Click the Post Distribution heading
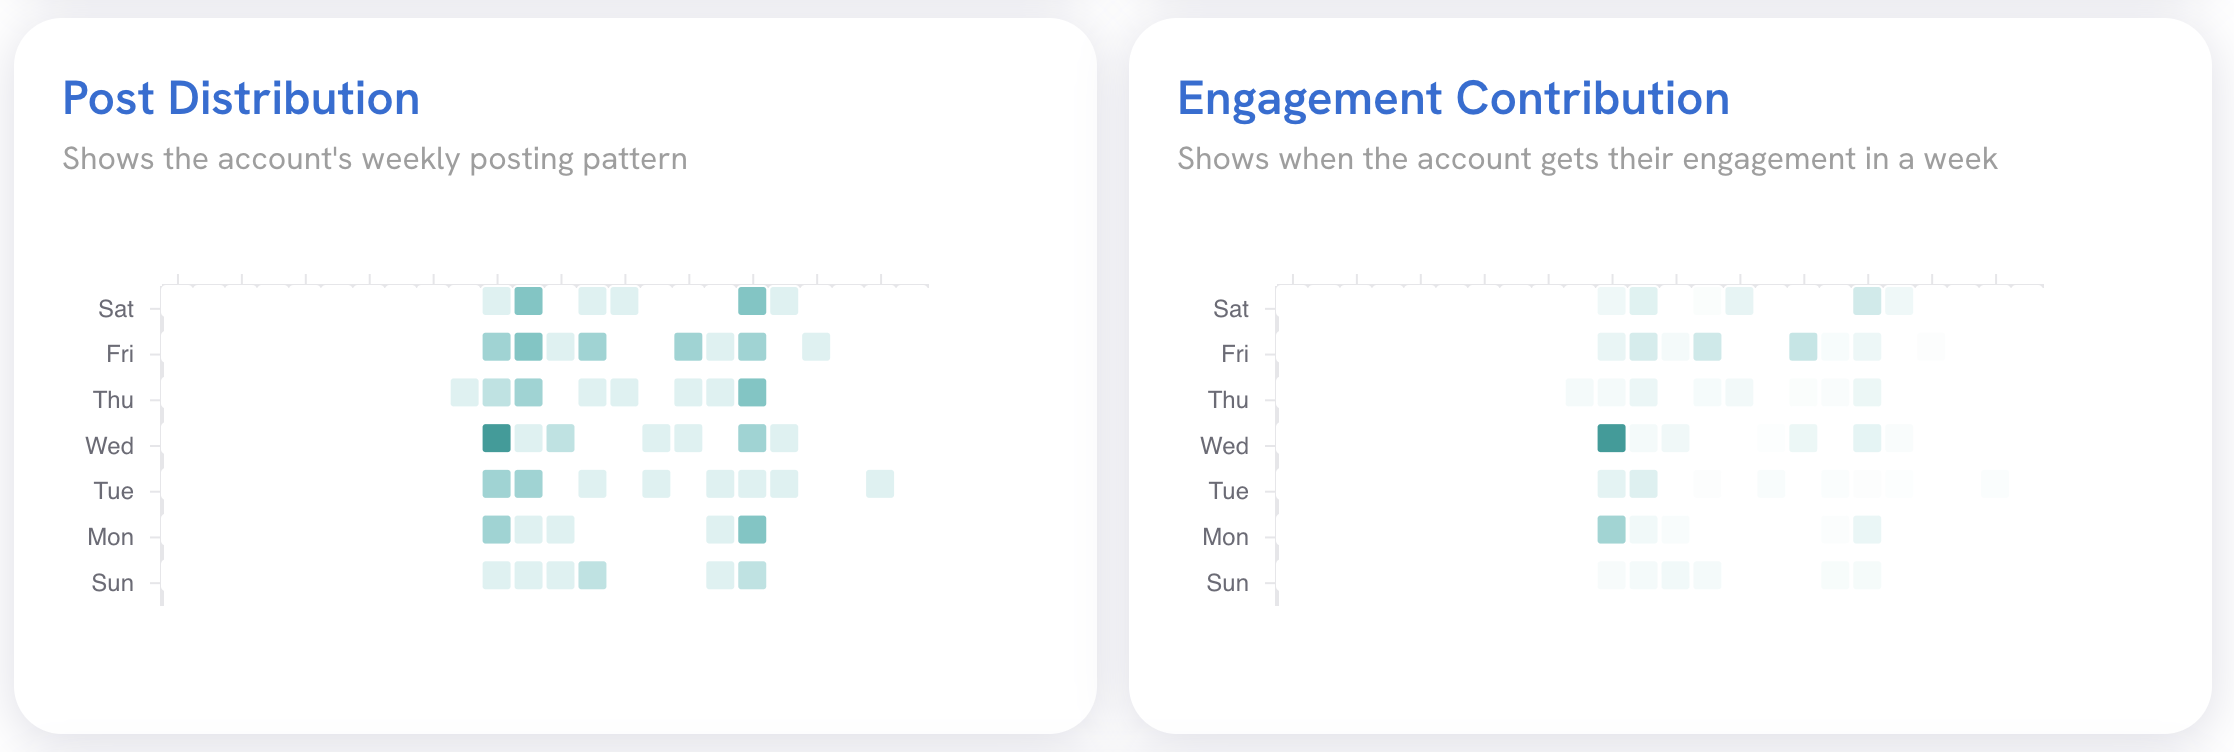Viewport: 2234px width, 752px height. (241, 99)
